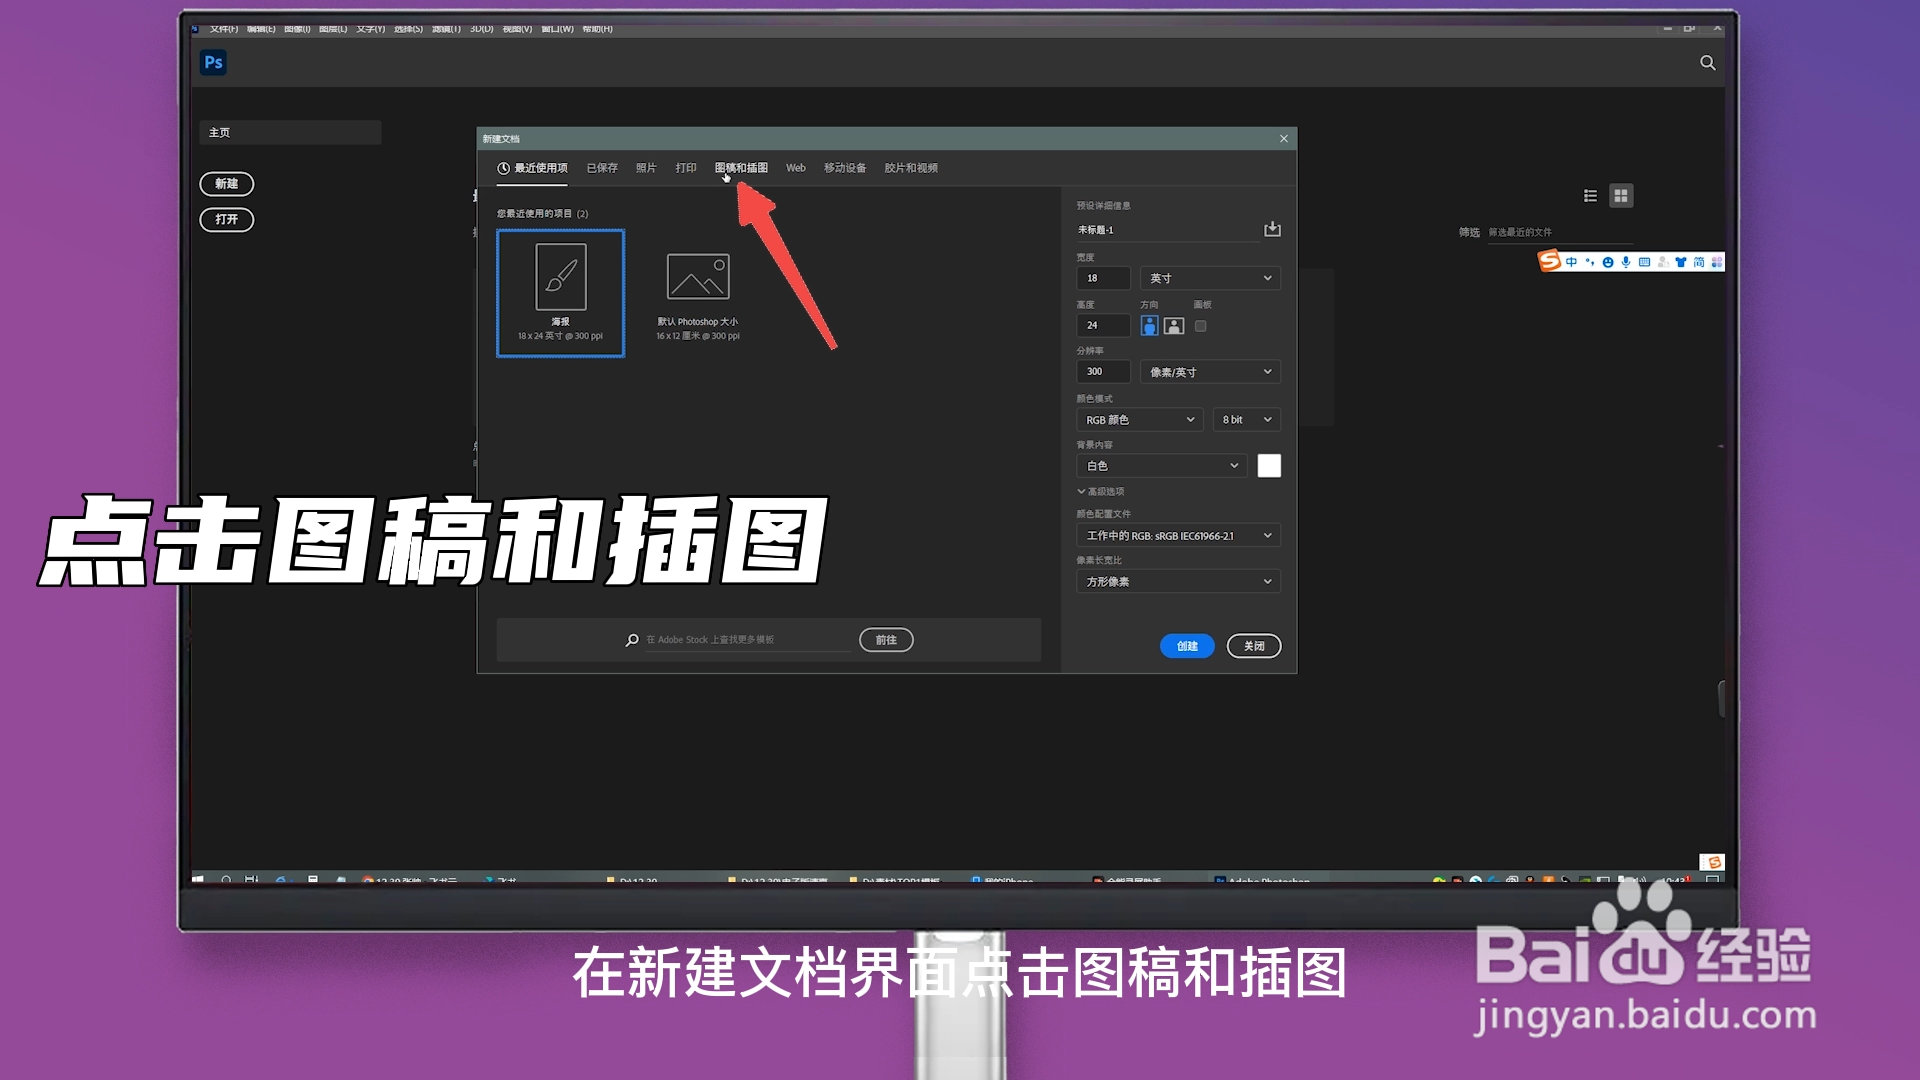Viewport: 1920px width, 1080px height.
Task: Save the preset using the download icon
Action: tap(1272, 228)
